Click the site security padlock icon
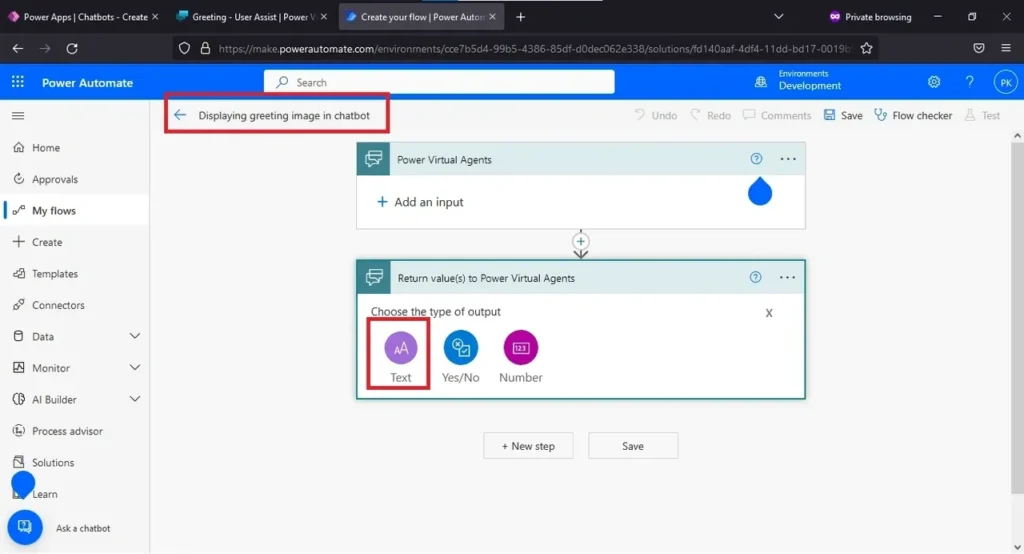Viewport: 1024px width, 554px height. click(x=205, y=48)
